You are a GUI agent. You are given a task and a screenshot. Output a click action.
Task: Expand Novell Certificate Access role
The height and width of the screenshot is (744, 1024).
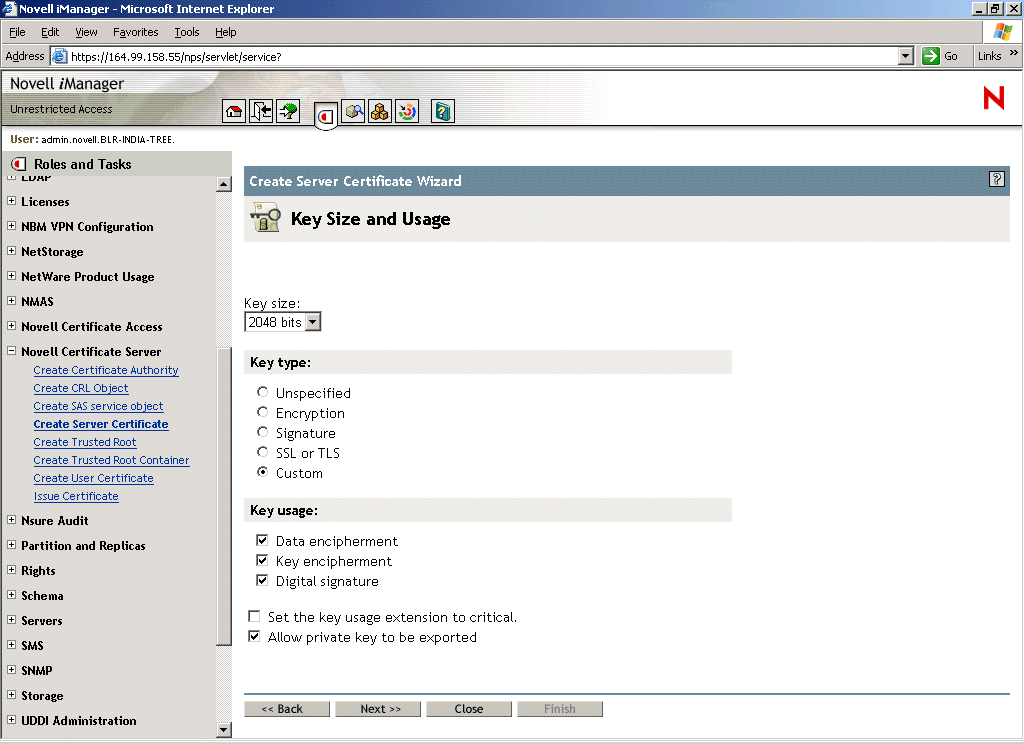click(12, 325)
